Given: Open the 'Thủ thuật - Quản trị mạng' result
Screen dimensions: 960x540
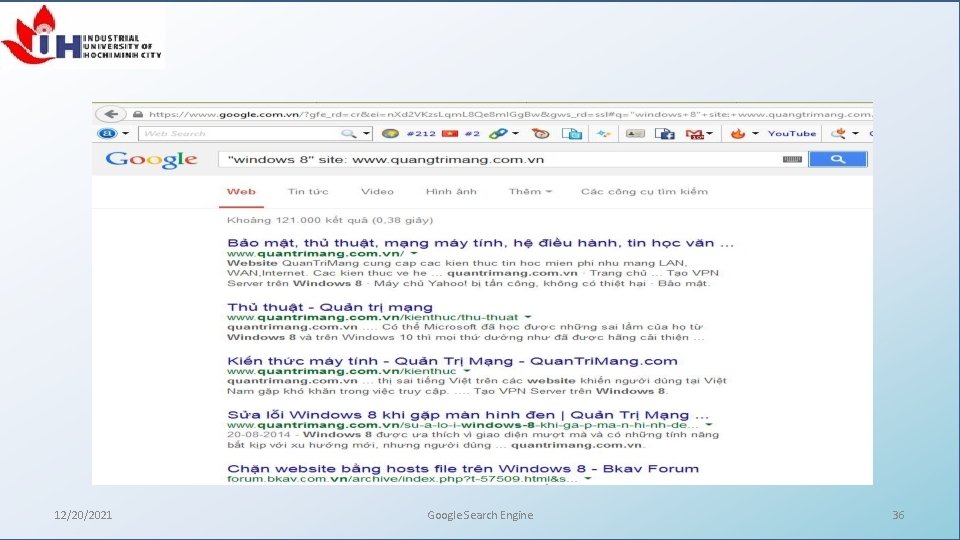Looking at the screenshot, I should tap(329, 307).
